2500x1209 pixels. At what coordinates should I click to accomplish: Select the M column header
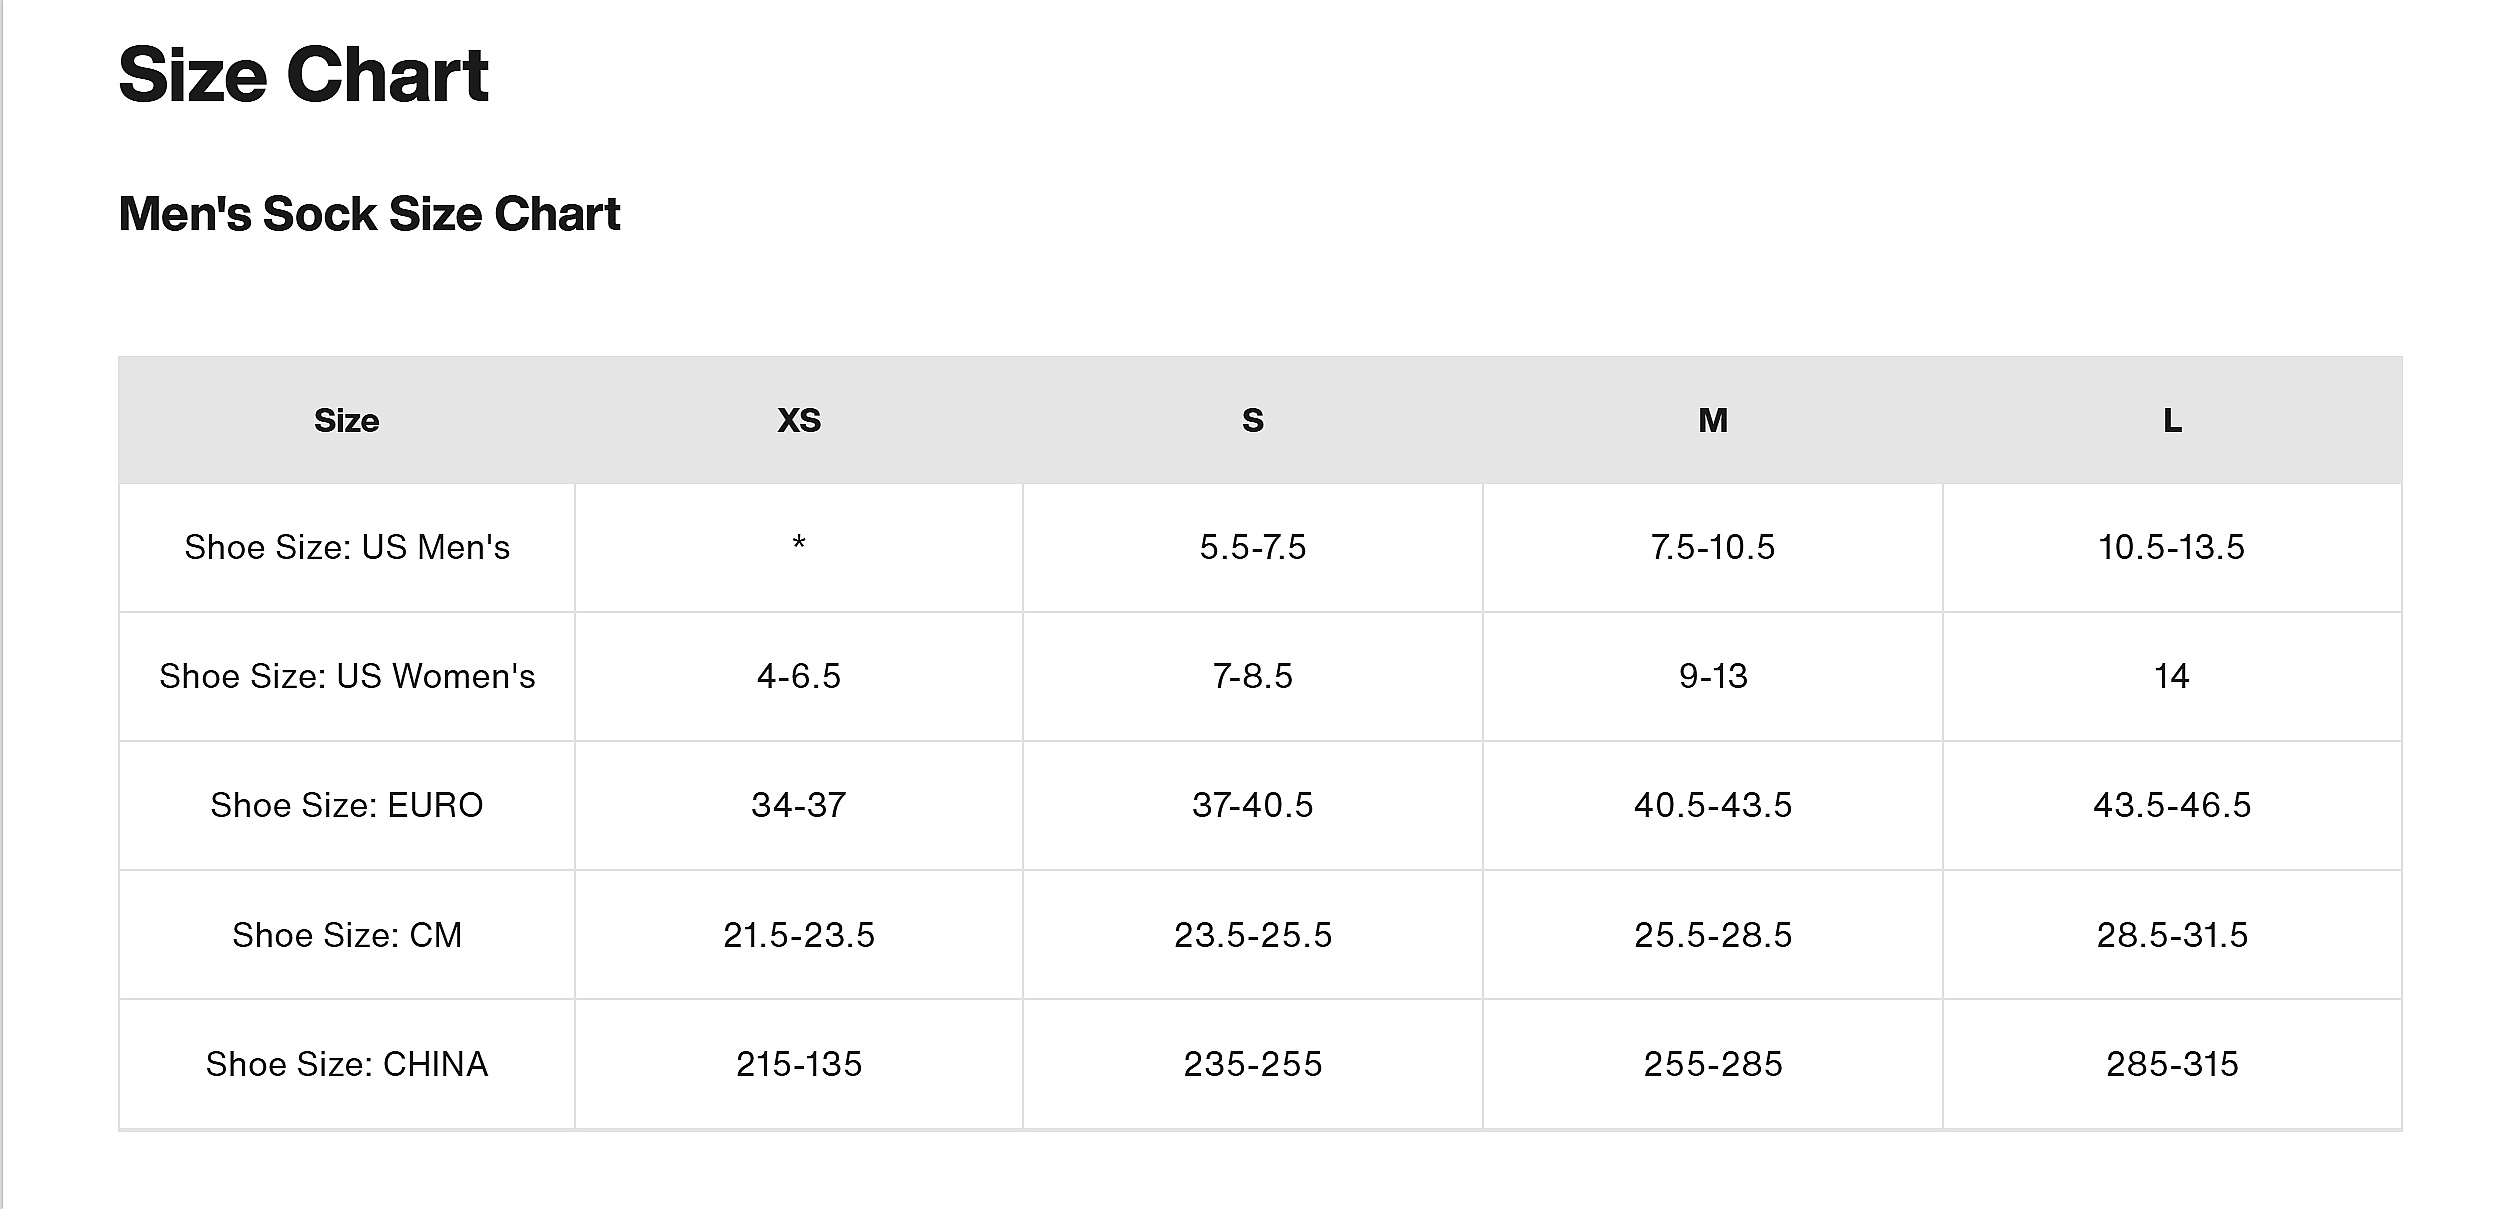(1712, 421)
